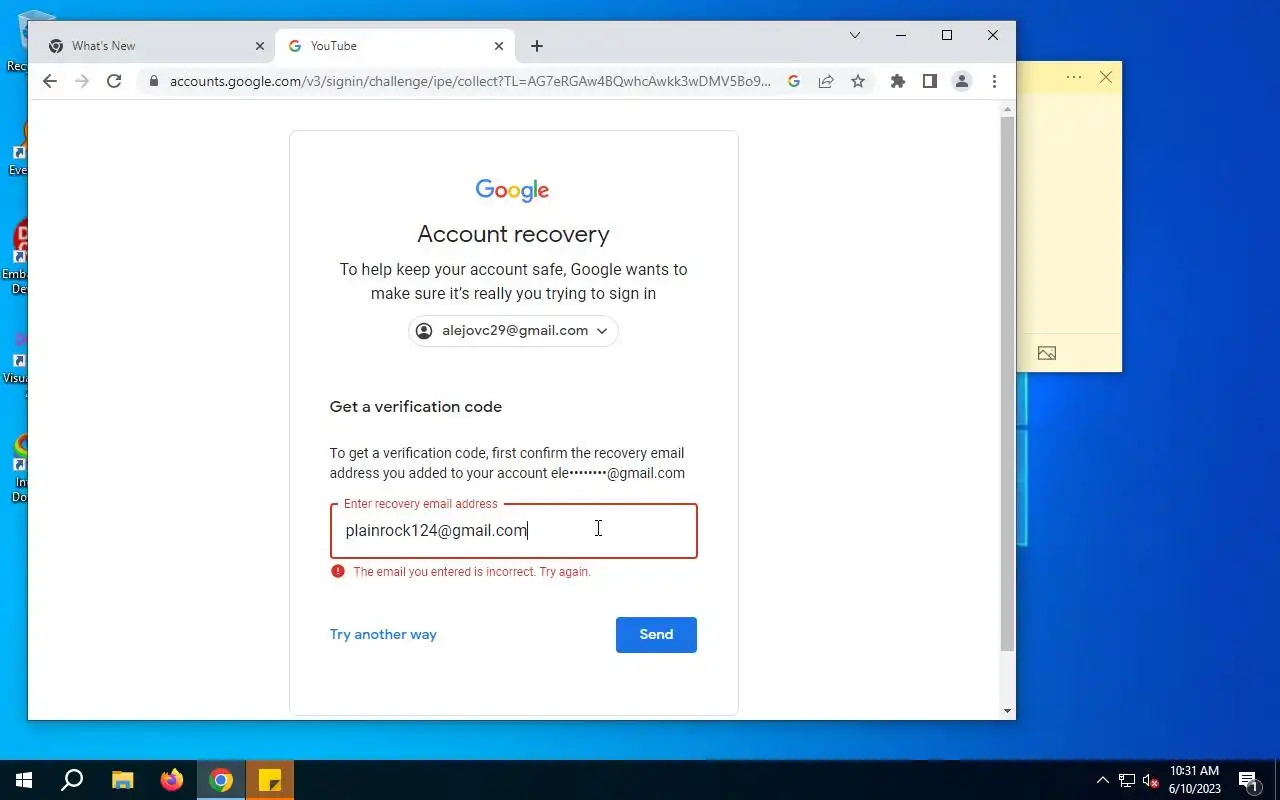Click the Account recovery heading
The height and width of the screenshot is (800, 1280).
pyautogui.click(x=513, y=234)
